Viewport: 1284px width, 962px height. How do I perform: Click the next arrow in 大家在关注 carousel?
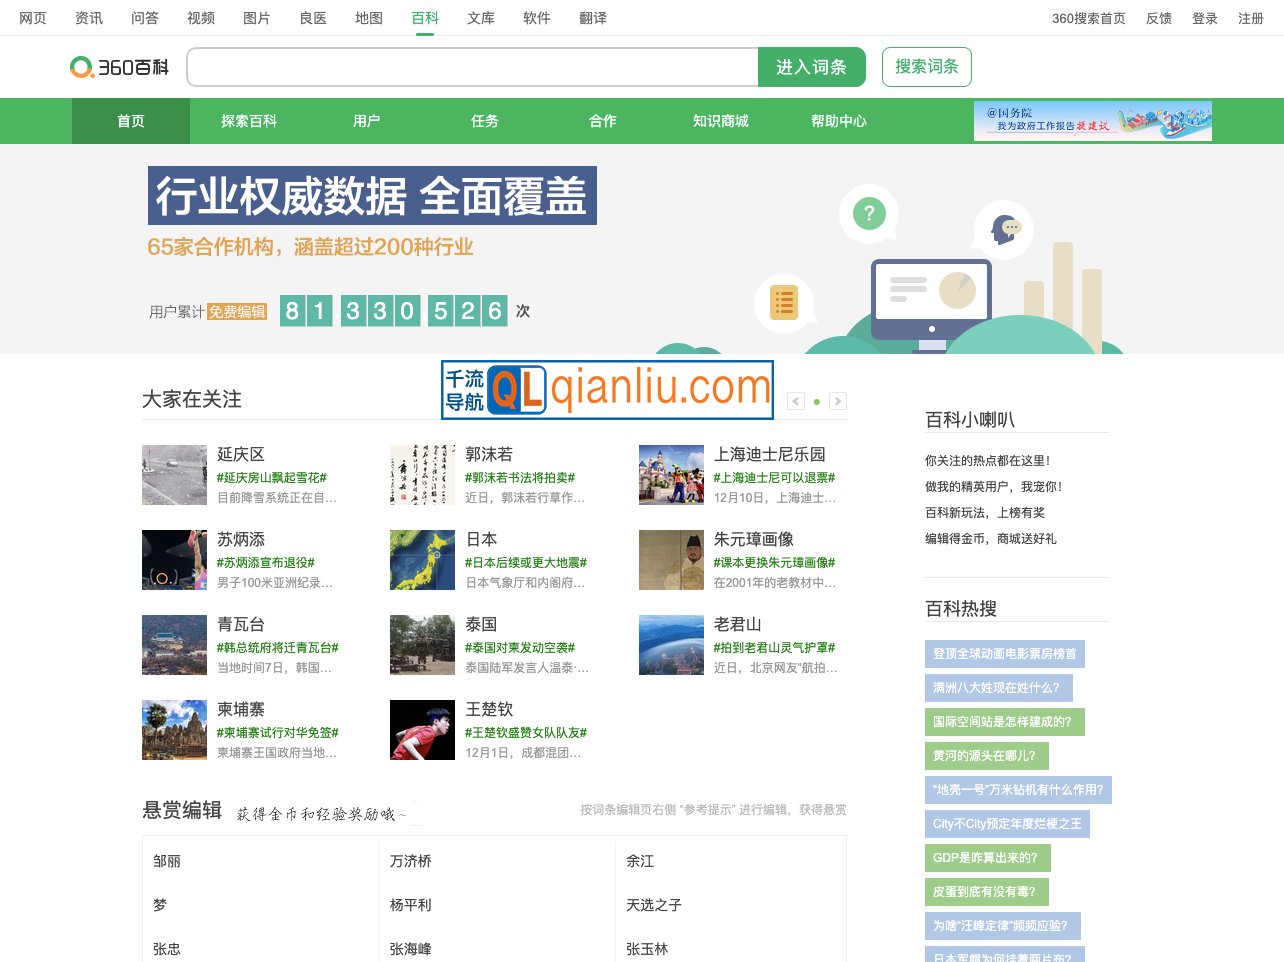[x=838, y=400]
